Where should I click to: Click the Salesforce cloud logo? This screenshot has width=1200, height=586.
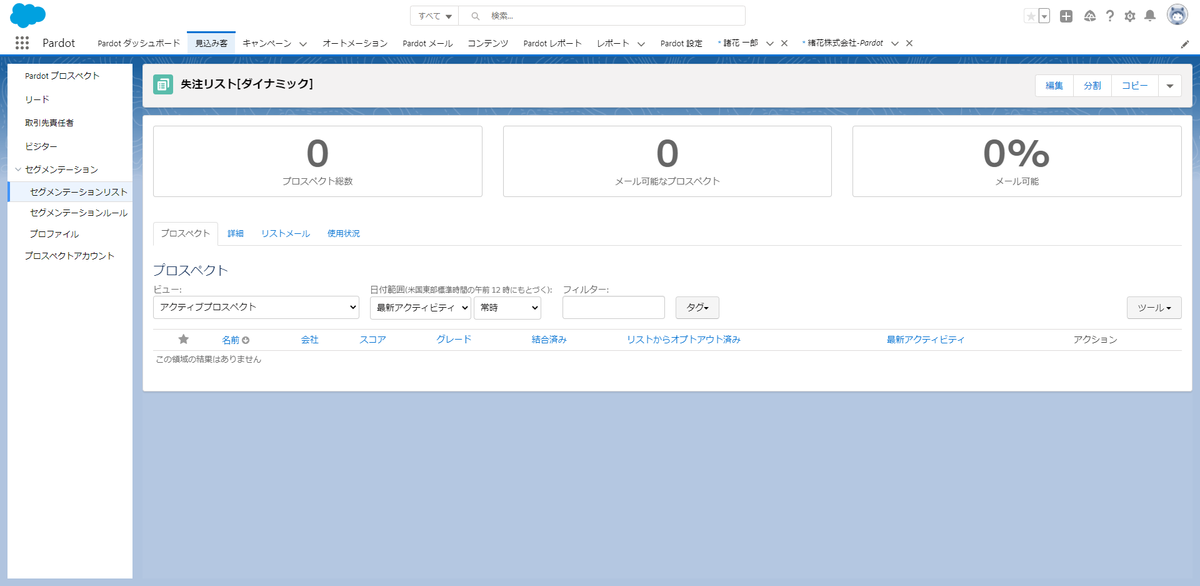pos(27,15)
